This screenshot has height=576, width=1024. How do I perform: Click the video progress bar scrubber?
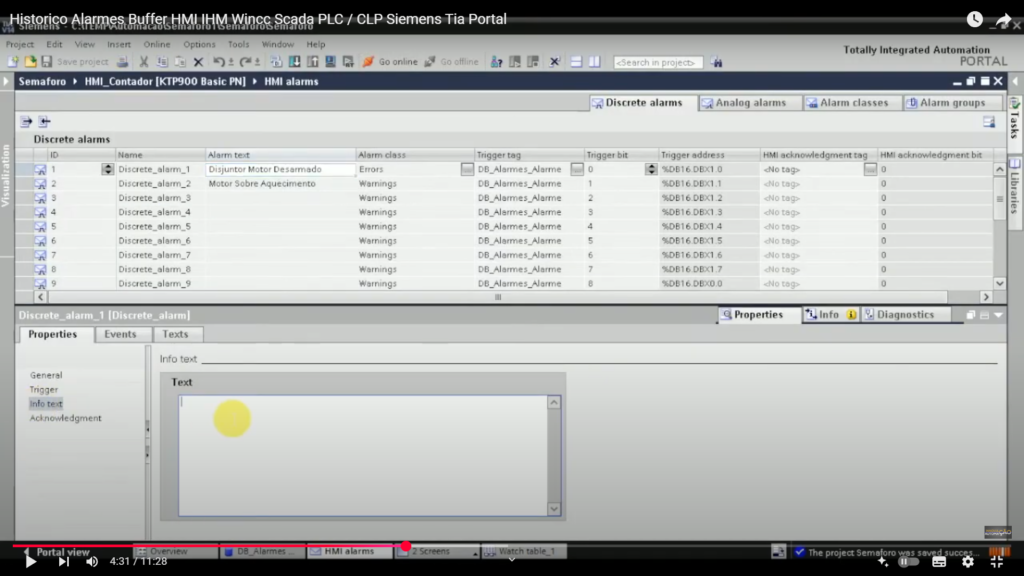406,546
